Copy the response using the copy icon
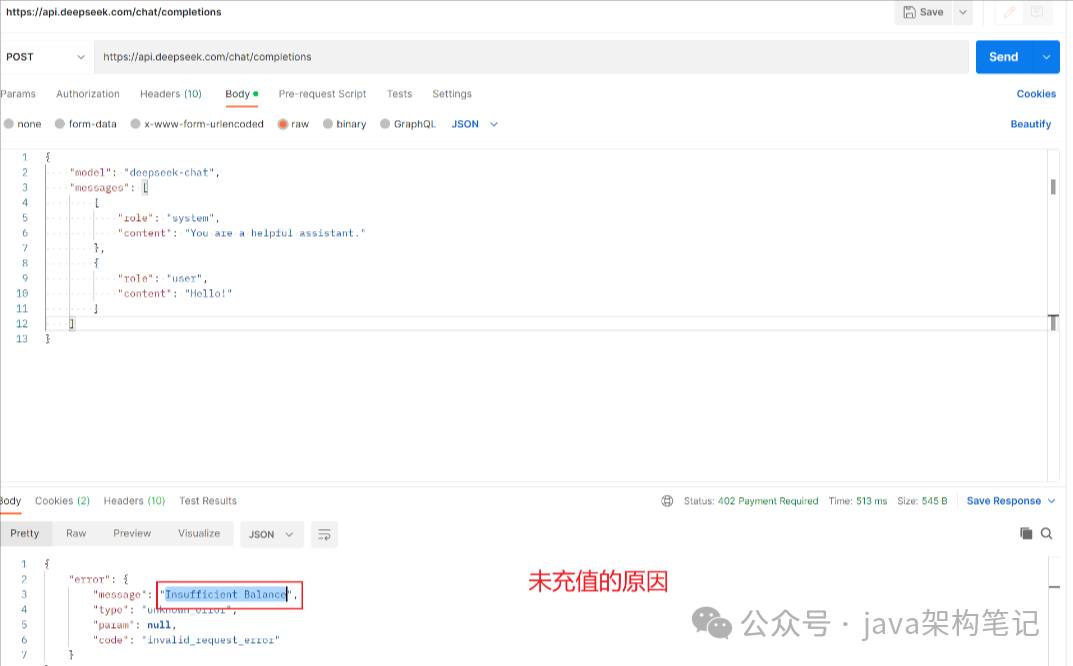Viewport: 1073px width, 666px height. click(x=1026, y=533)
